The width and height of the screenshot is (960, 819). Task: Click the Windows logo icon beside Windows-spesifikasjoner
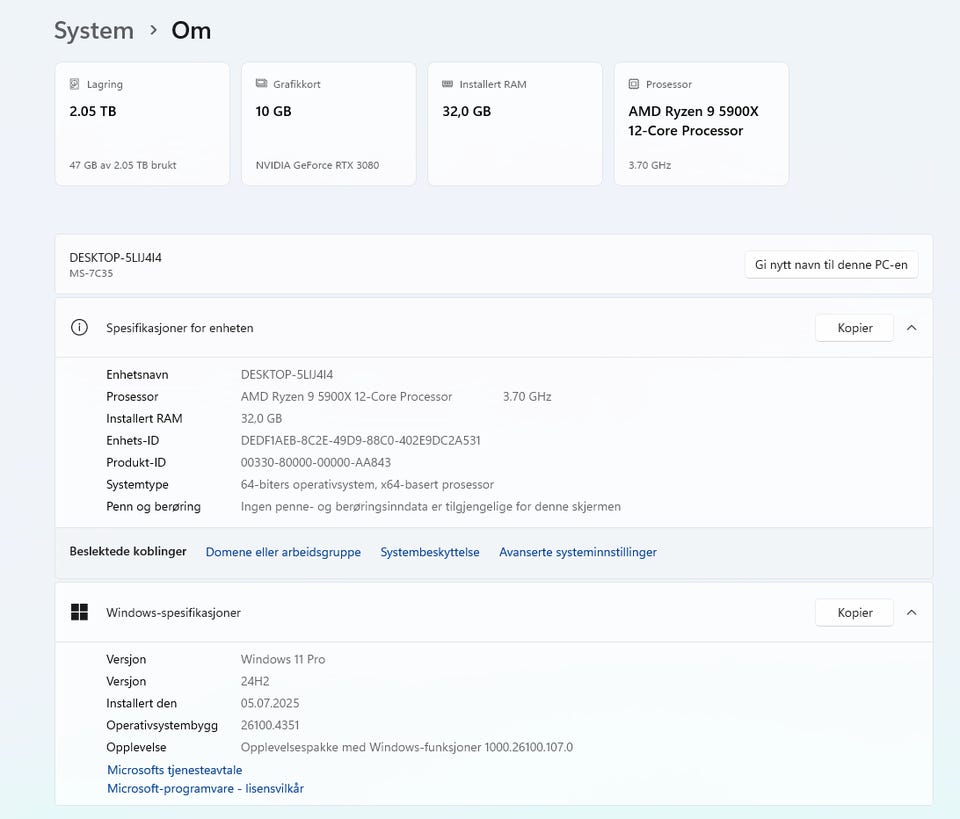80,613
